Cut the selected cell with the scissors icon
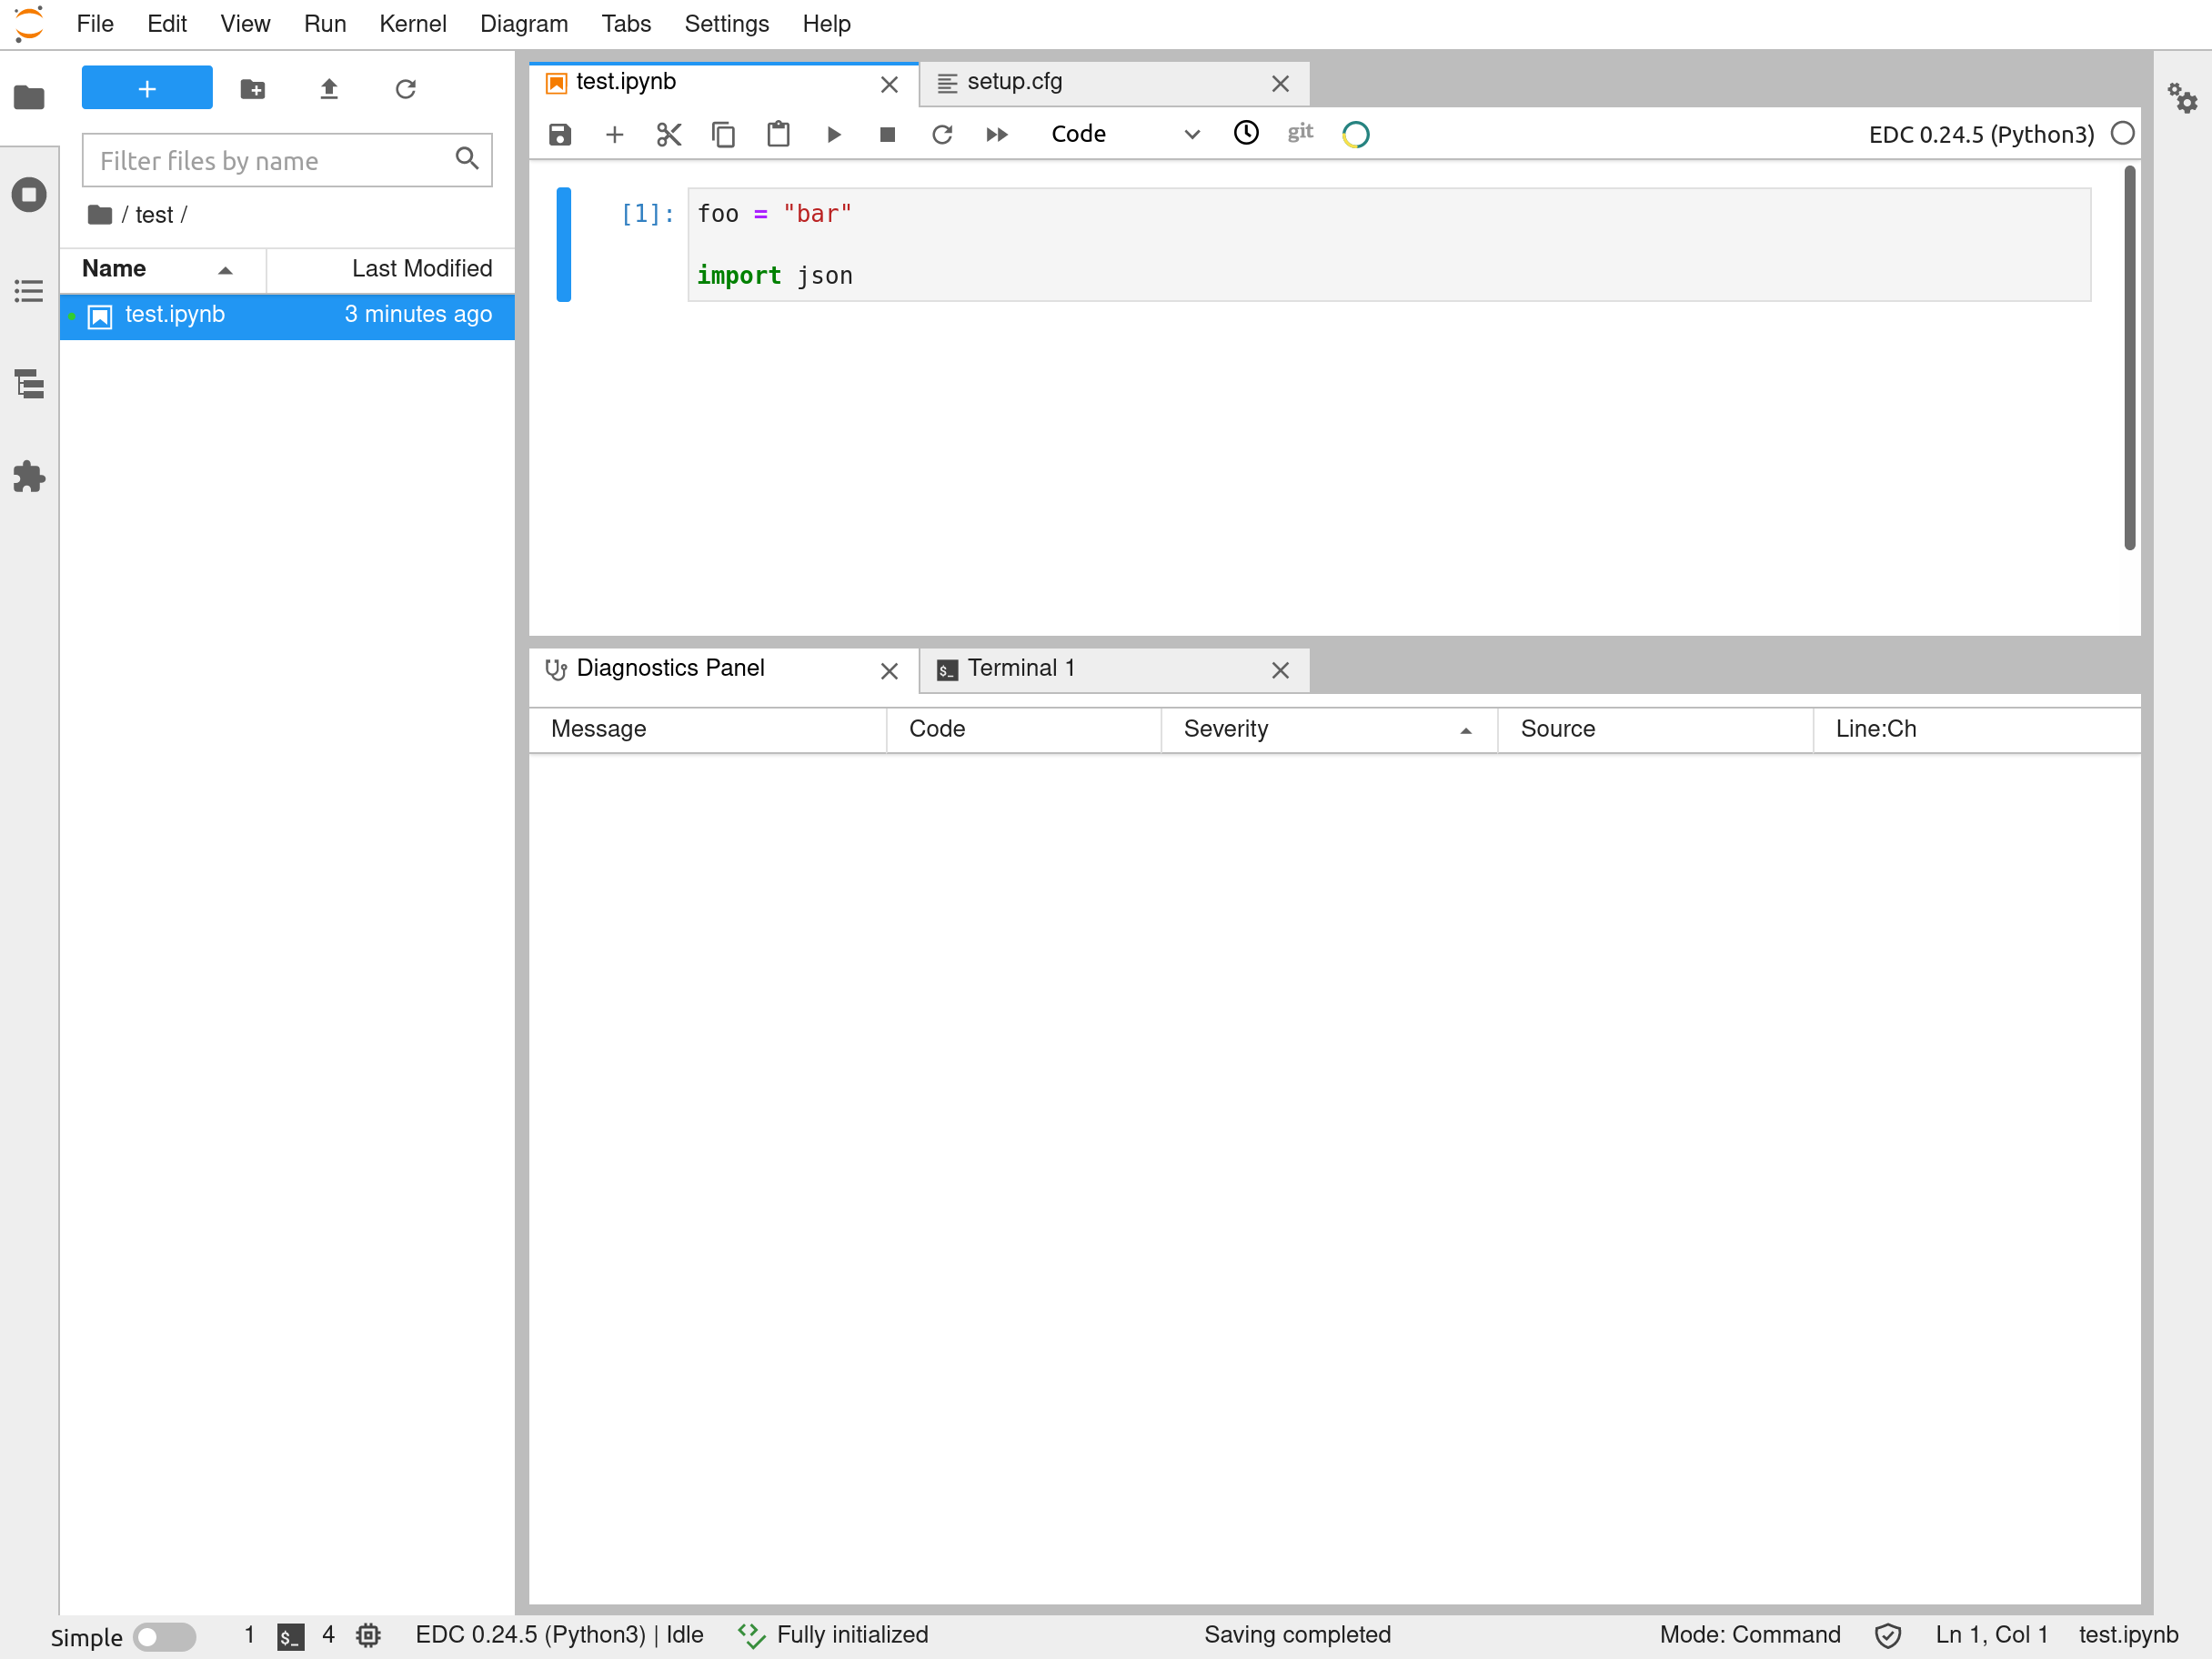Screen dimensions: 2212x1659 click(668, 134)
